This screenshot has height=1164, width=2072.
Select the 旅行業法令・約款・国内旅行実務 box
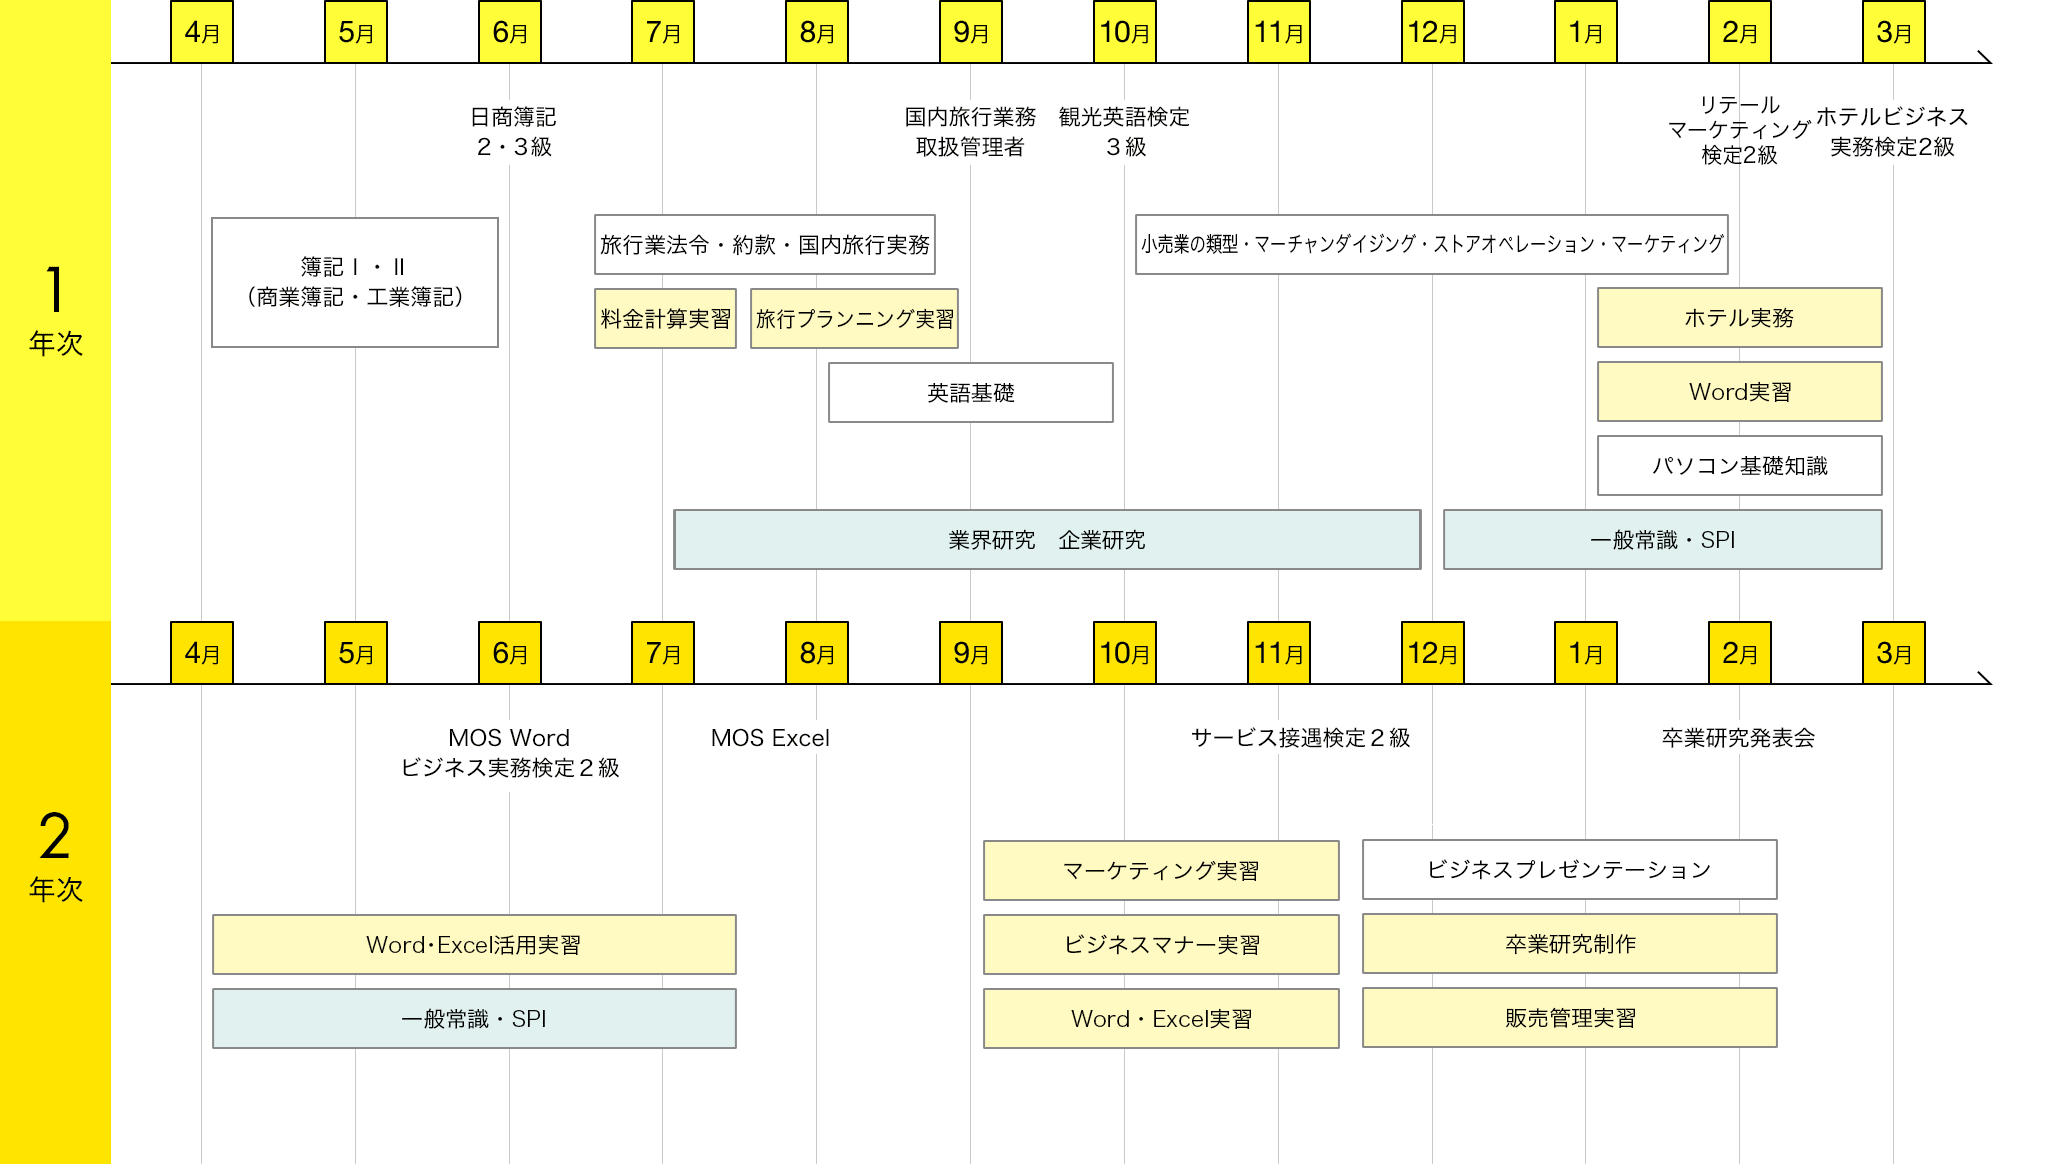[765, 244]
